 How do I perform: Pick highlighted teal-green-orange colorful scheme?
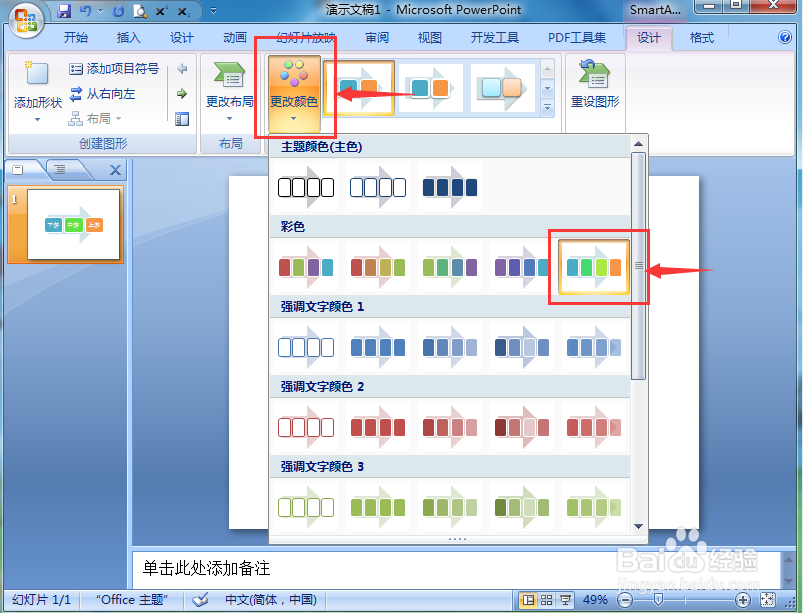(x=594, y=267)
